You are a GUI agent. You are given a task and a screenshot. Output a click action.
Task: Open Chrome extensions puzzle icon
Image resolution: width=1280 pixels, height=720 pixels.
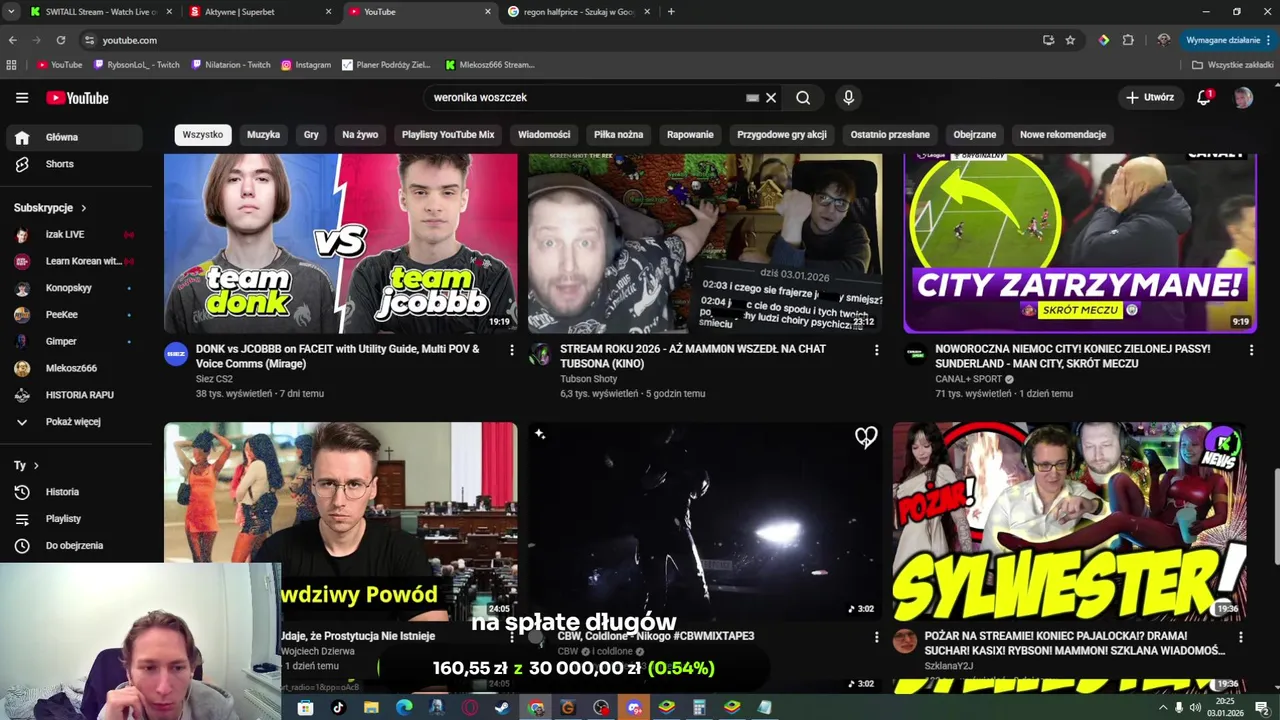1128,40
